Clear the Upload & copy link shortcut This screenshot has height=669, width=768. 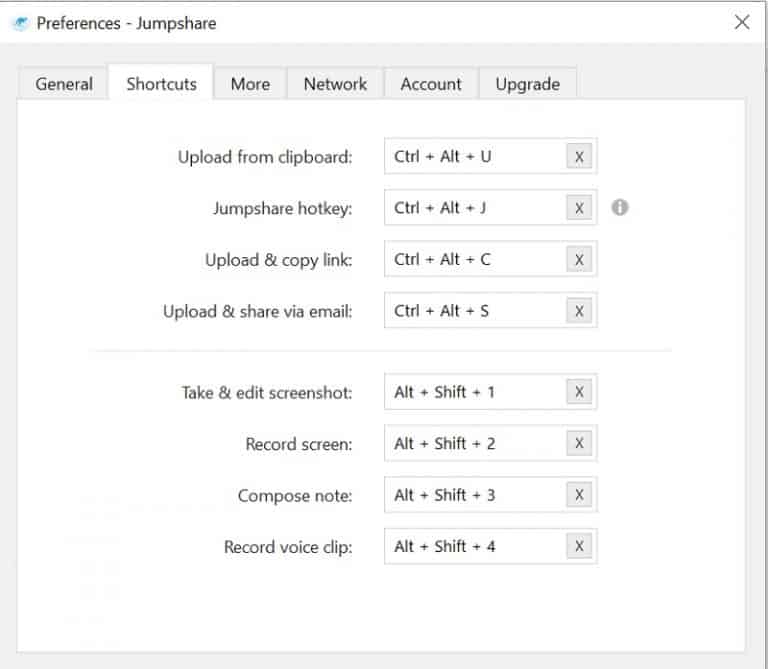click(579, 260)
